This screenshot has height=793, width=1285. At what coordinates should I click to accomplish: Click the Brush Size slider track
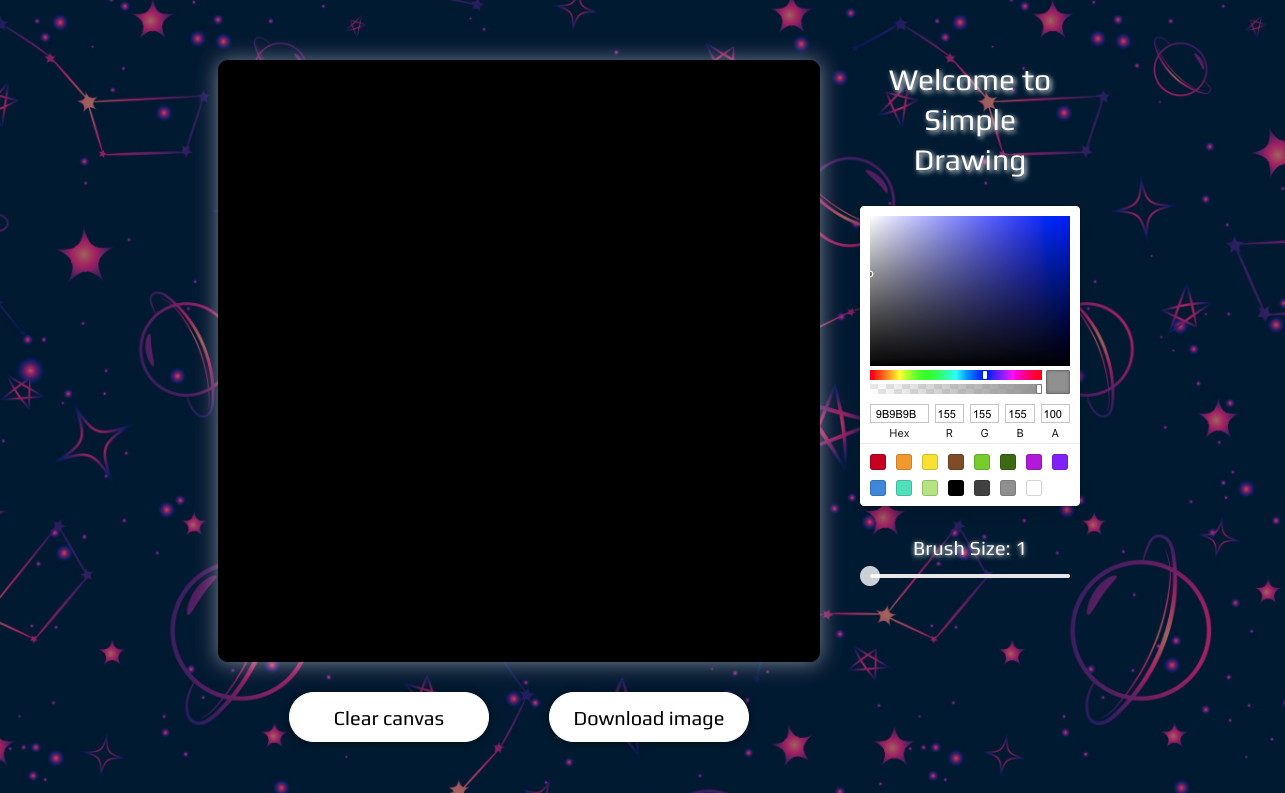coord(970,576)
